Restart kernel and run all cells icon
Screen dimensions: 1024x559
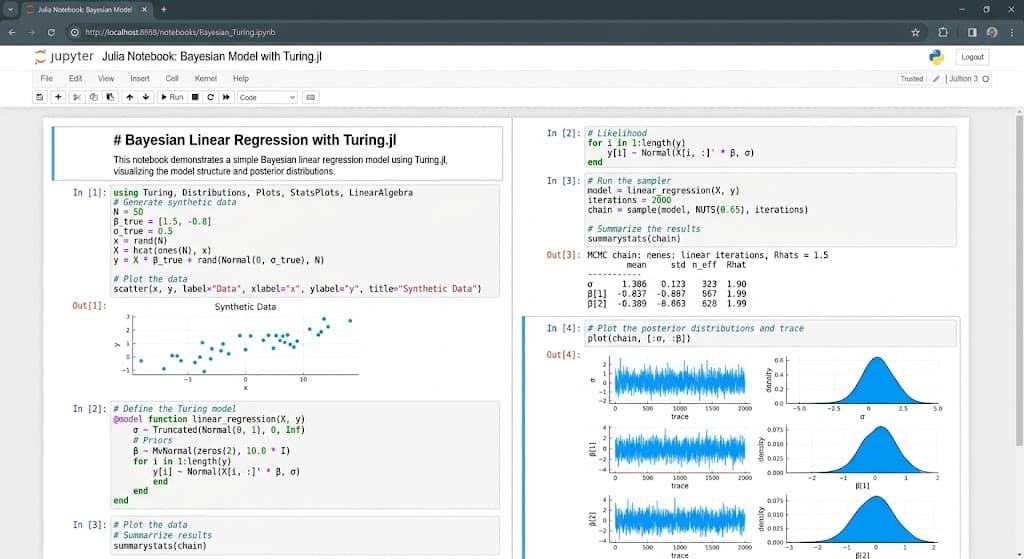pos(226,97)
